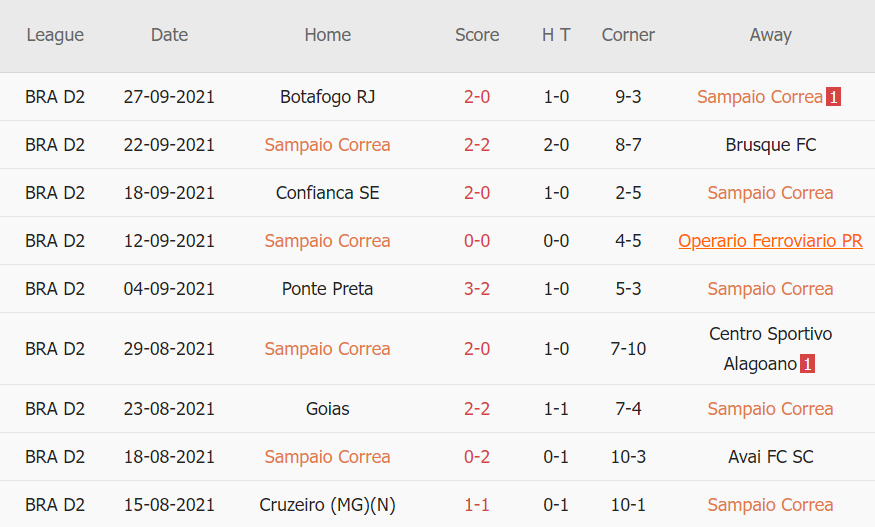Screen dimensions: 875x527
Task: Open the 0-2 score against Avai FC SC
Action: pos(477,457)
